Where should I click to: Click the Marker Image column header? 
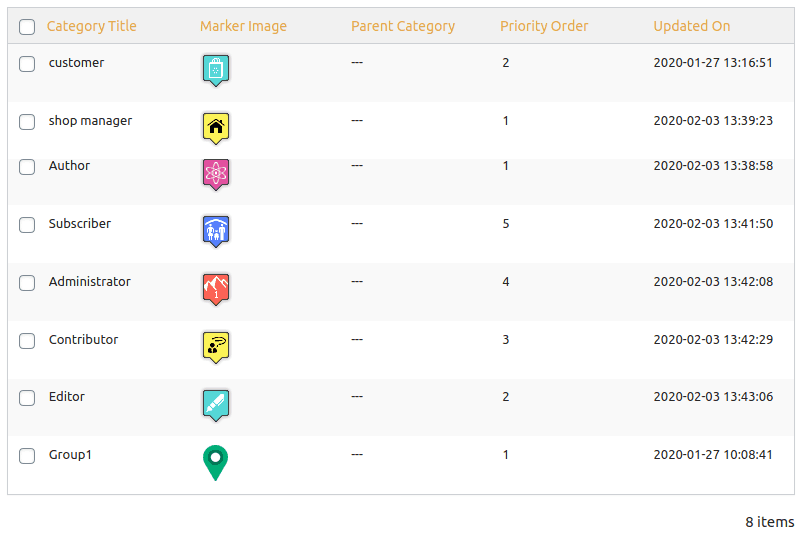pyautogui.click(x=243, y=26)
